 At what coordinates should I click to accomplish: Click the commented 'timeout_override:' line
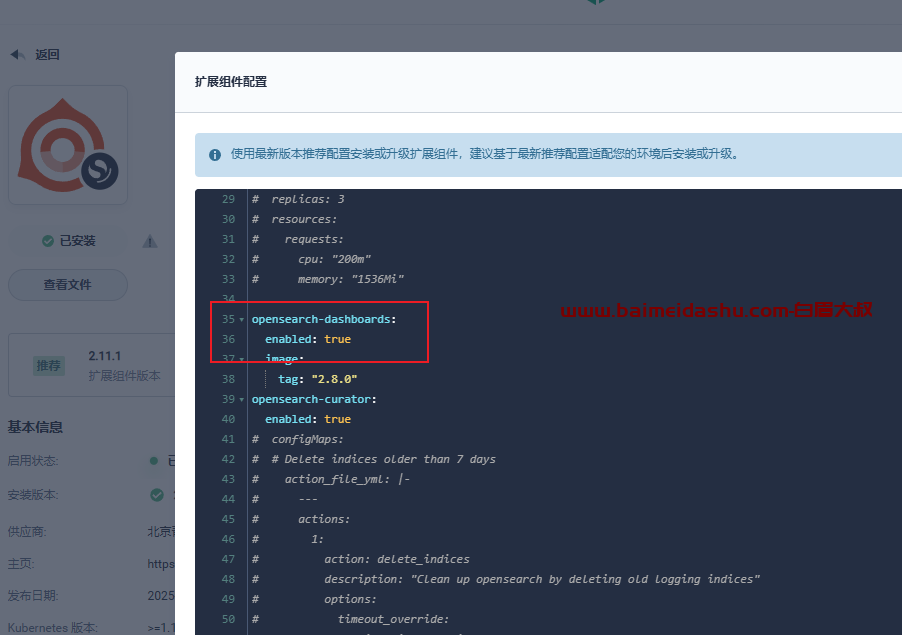[350, 619]
